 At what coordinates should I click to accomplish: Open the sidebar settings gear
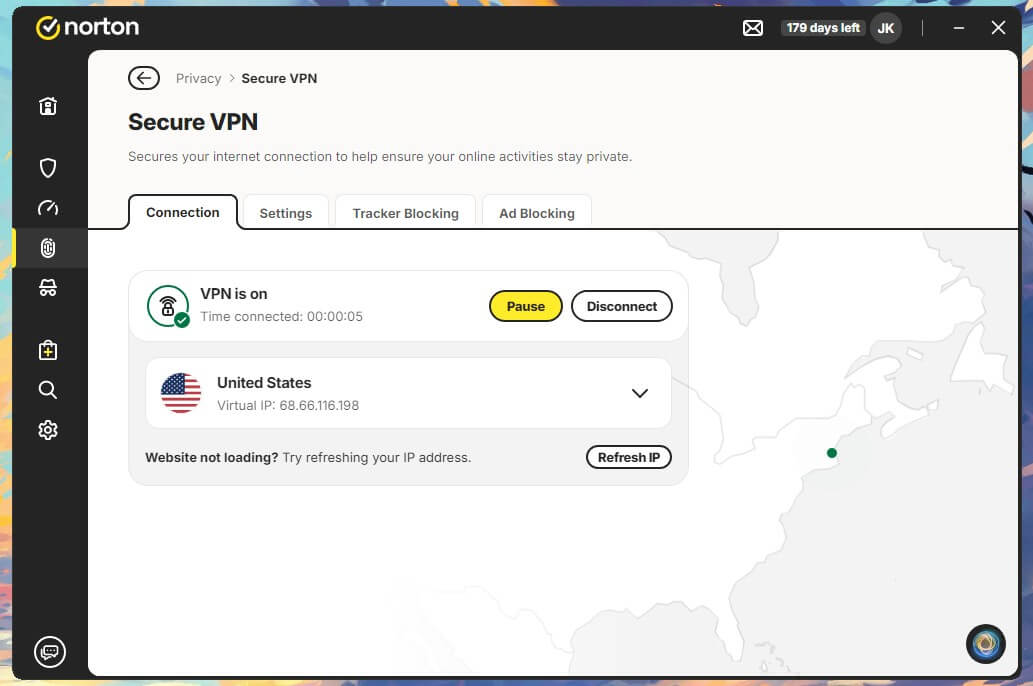point(47,430)
